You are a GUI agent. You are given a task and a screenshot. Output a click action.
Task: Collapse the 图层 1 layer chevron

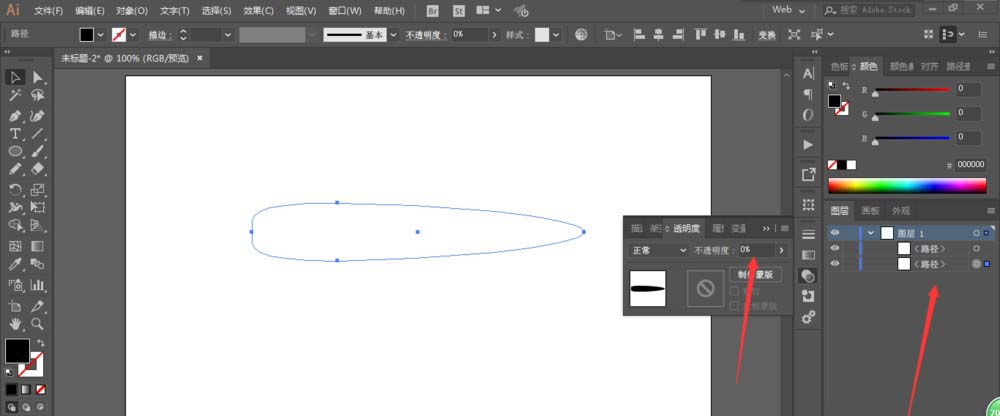871,233
